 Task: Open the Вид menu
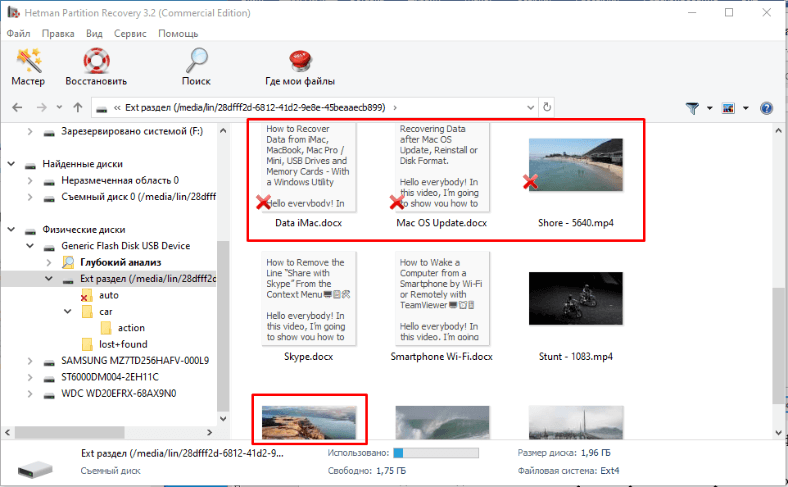click(x=94, y=34)
